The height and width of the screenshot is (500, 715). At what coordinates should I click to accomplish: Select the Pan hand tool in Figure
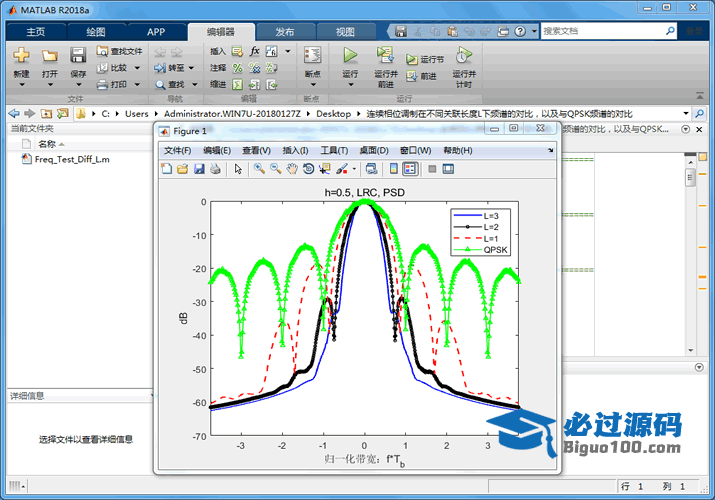[292, 169]
